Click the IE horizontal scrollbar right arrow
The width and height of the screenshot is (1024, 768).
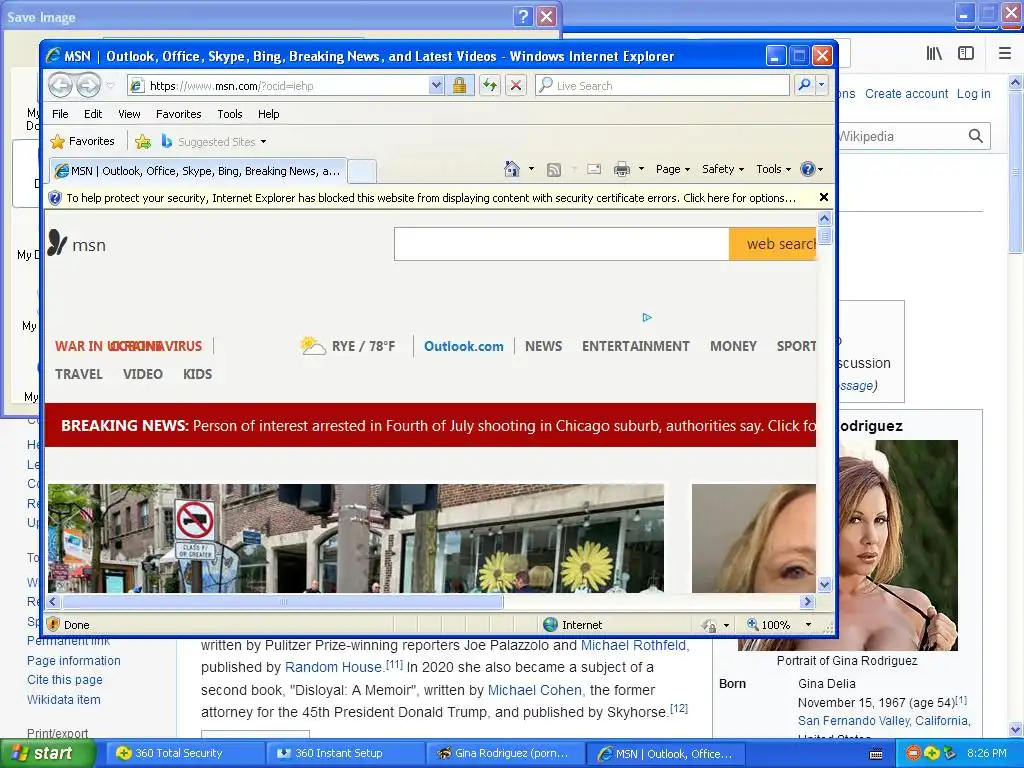pos(808,601)
